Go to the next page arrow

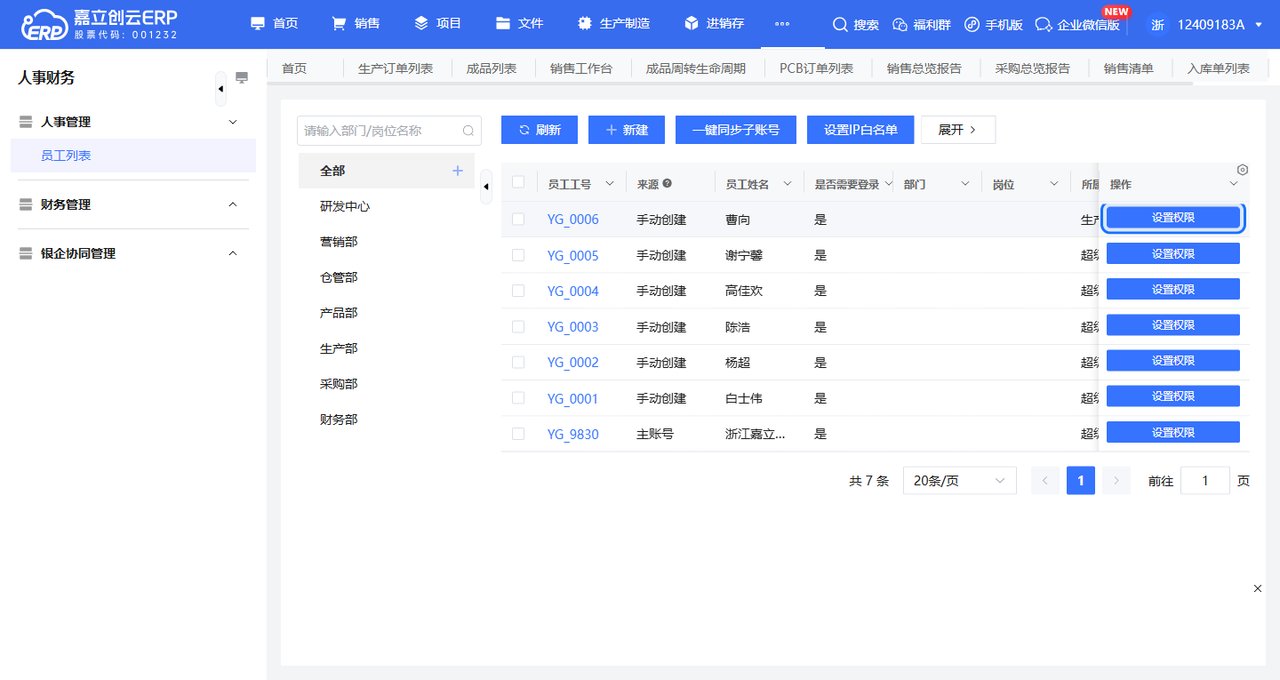1116,481
